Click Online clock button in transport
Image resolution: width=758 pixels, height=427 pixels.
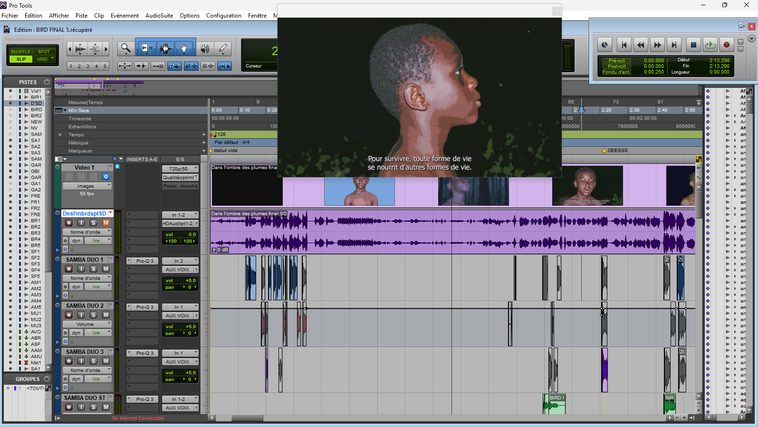pos(604,45)
